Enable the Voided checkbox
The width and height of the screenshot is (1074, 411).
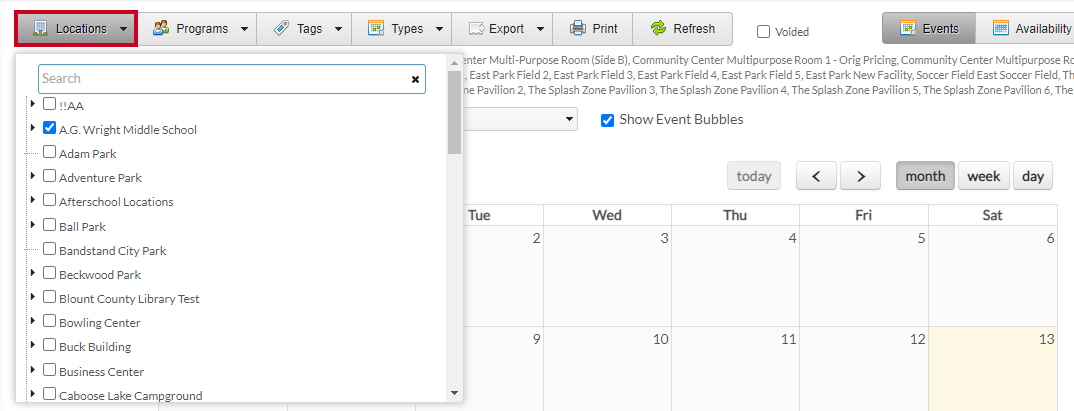pyautogui.click(x=763, y=32)
